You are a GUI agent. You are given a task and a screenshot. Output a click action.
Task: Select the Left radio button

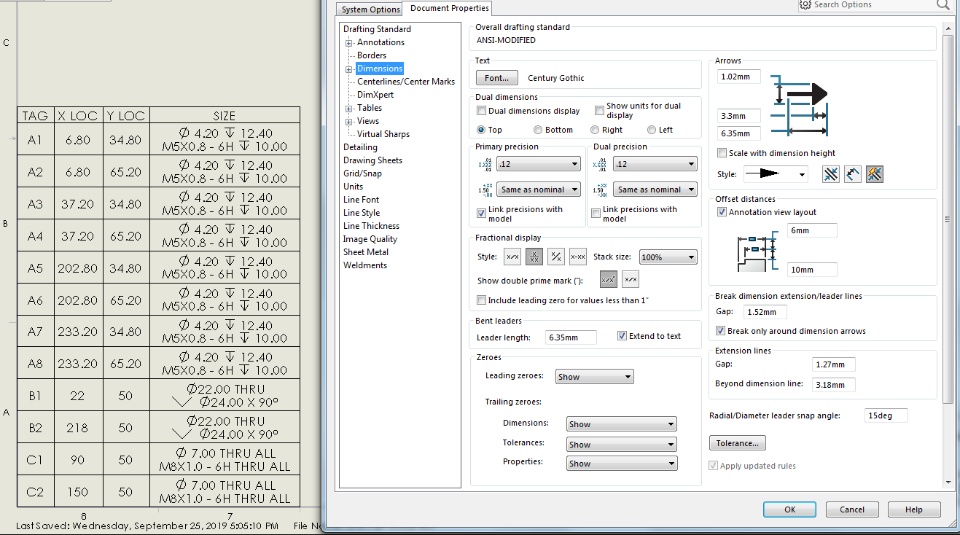(651, 130)
